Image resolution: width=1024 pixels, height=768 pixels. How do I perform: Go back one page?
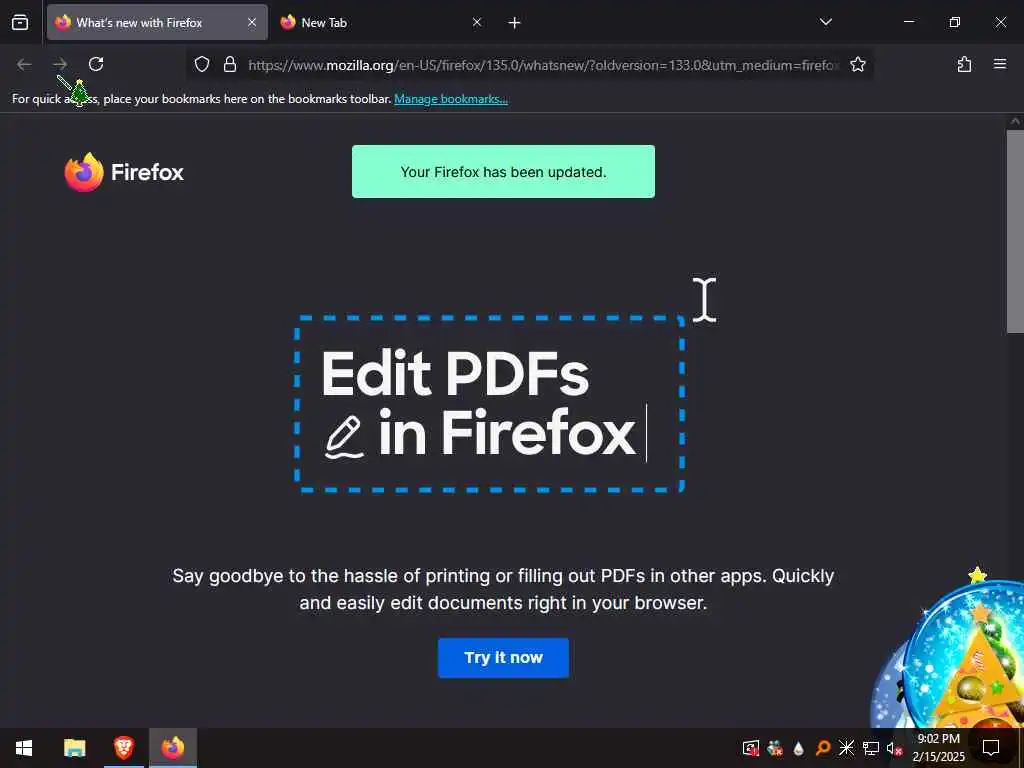[x=24, y=64]
